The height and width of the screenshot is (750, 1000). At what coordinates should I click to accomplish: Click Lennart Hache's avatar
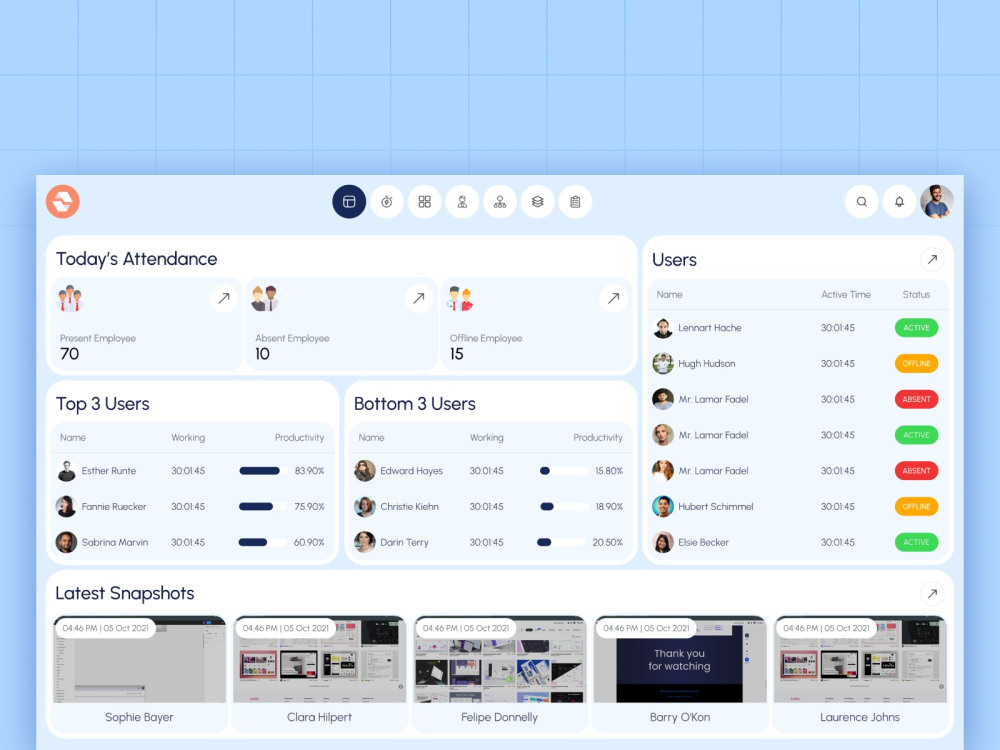pos(663,328)
